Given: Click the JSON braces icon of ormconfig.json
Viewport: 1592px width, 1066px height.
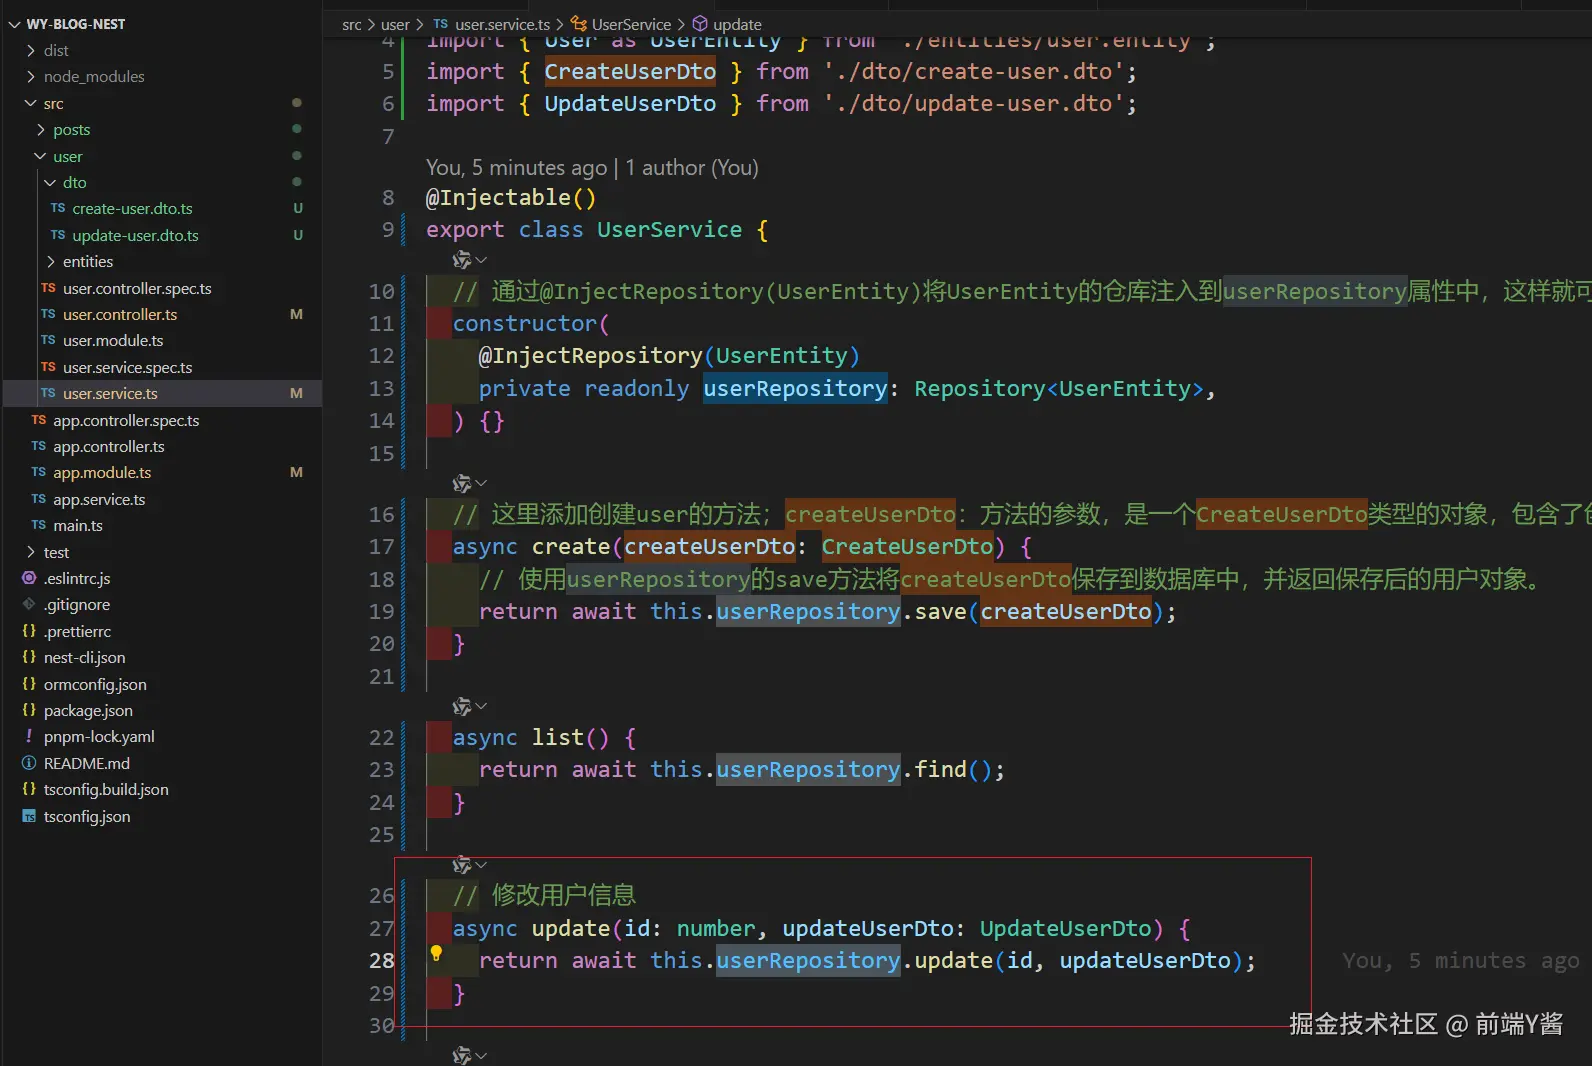Looking at the screenshot, I should pos(29,684).
